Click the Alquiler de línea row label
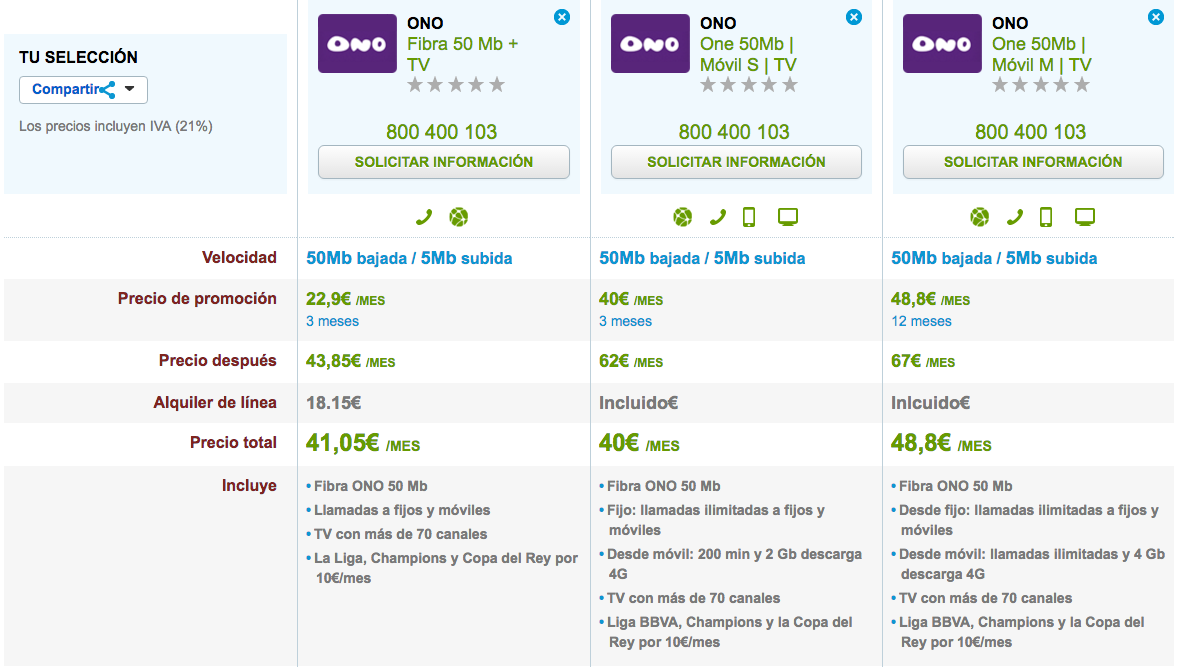The width and height of the screenshot is (1177, 667). (x=215, y=403)
